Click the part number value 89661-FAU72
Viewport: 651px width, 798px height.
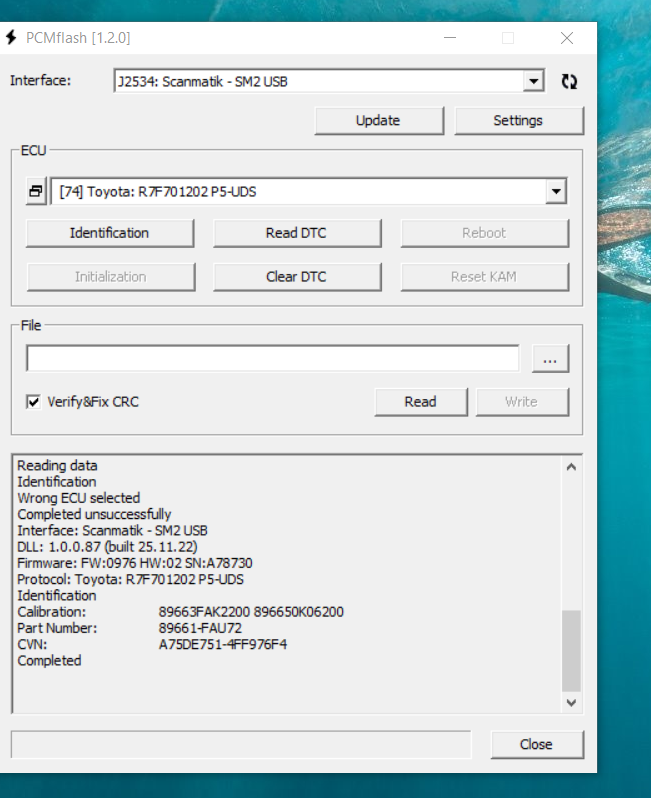200,628
